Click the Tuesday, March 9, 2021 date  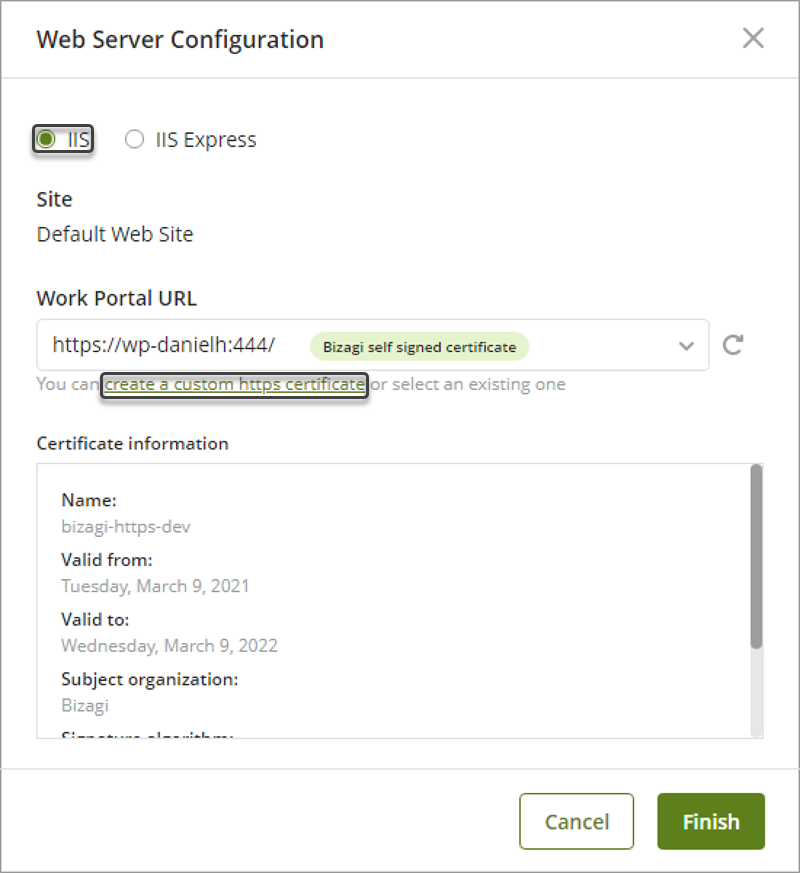coord(155,586)
